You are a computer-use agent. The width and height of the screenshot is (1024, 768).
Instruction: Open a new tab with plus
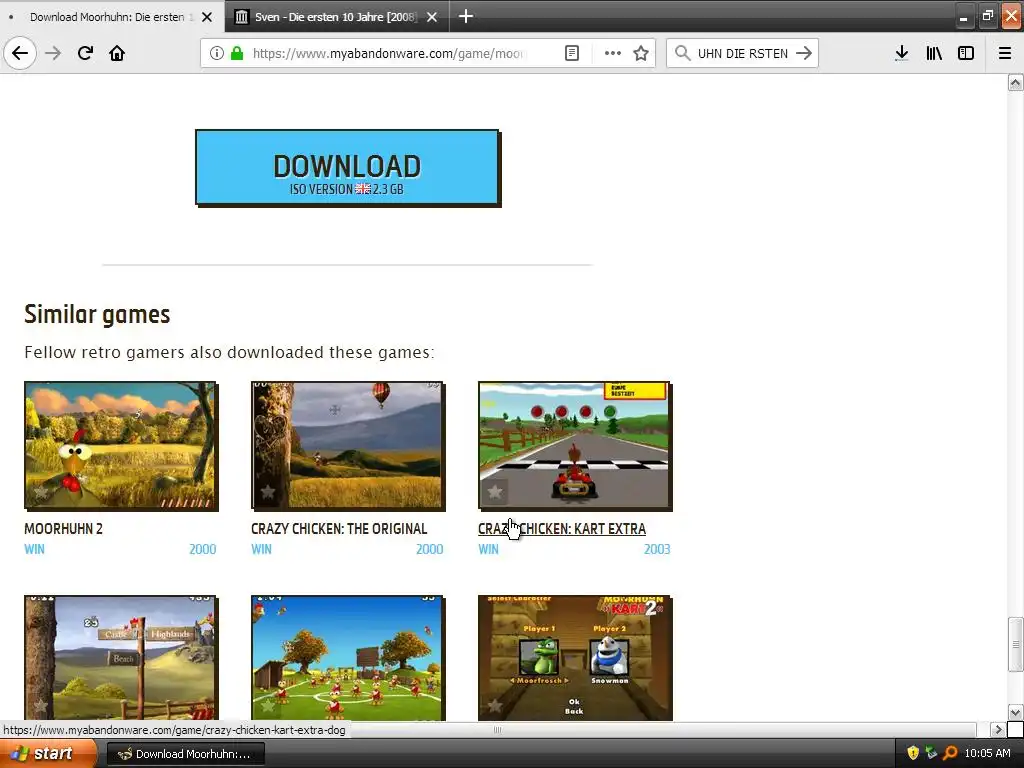coord(466,16)
